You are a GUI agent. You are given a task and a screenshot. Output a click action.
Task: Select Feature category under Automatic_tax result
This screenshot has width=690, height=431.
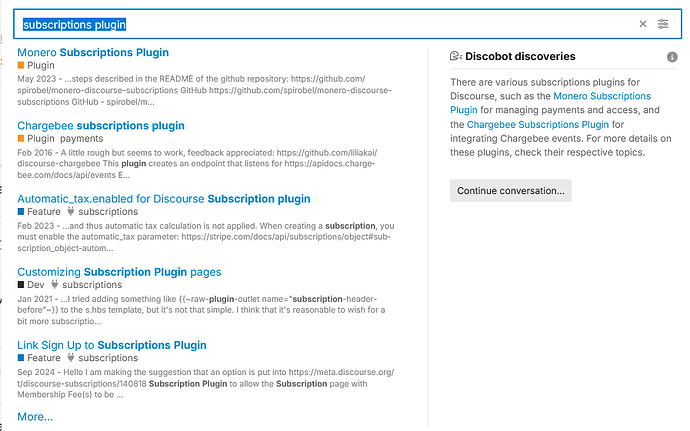[x=39, y=212]
